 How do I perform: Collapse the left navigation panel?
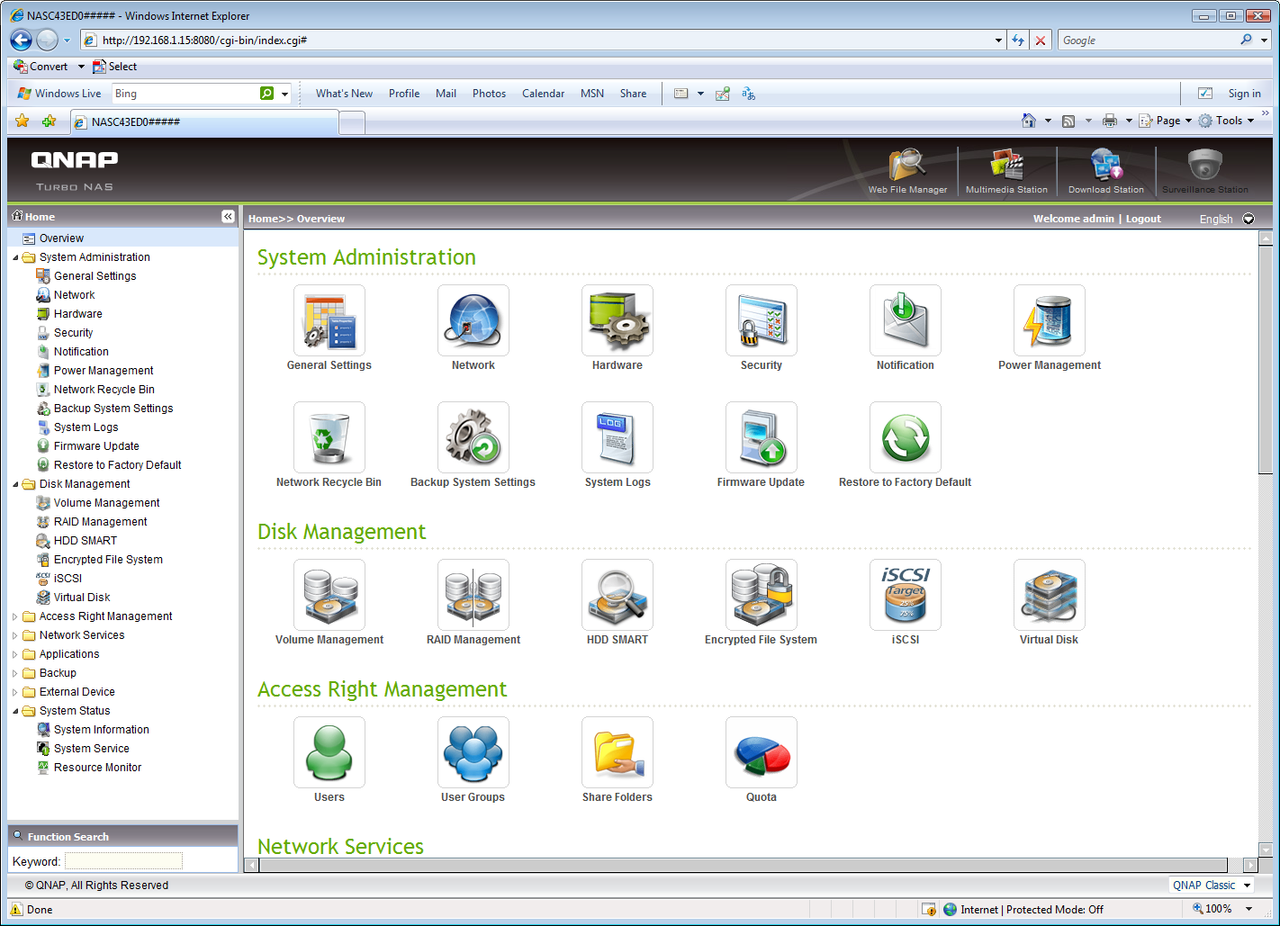coord(228,217)
